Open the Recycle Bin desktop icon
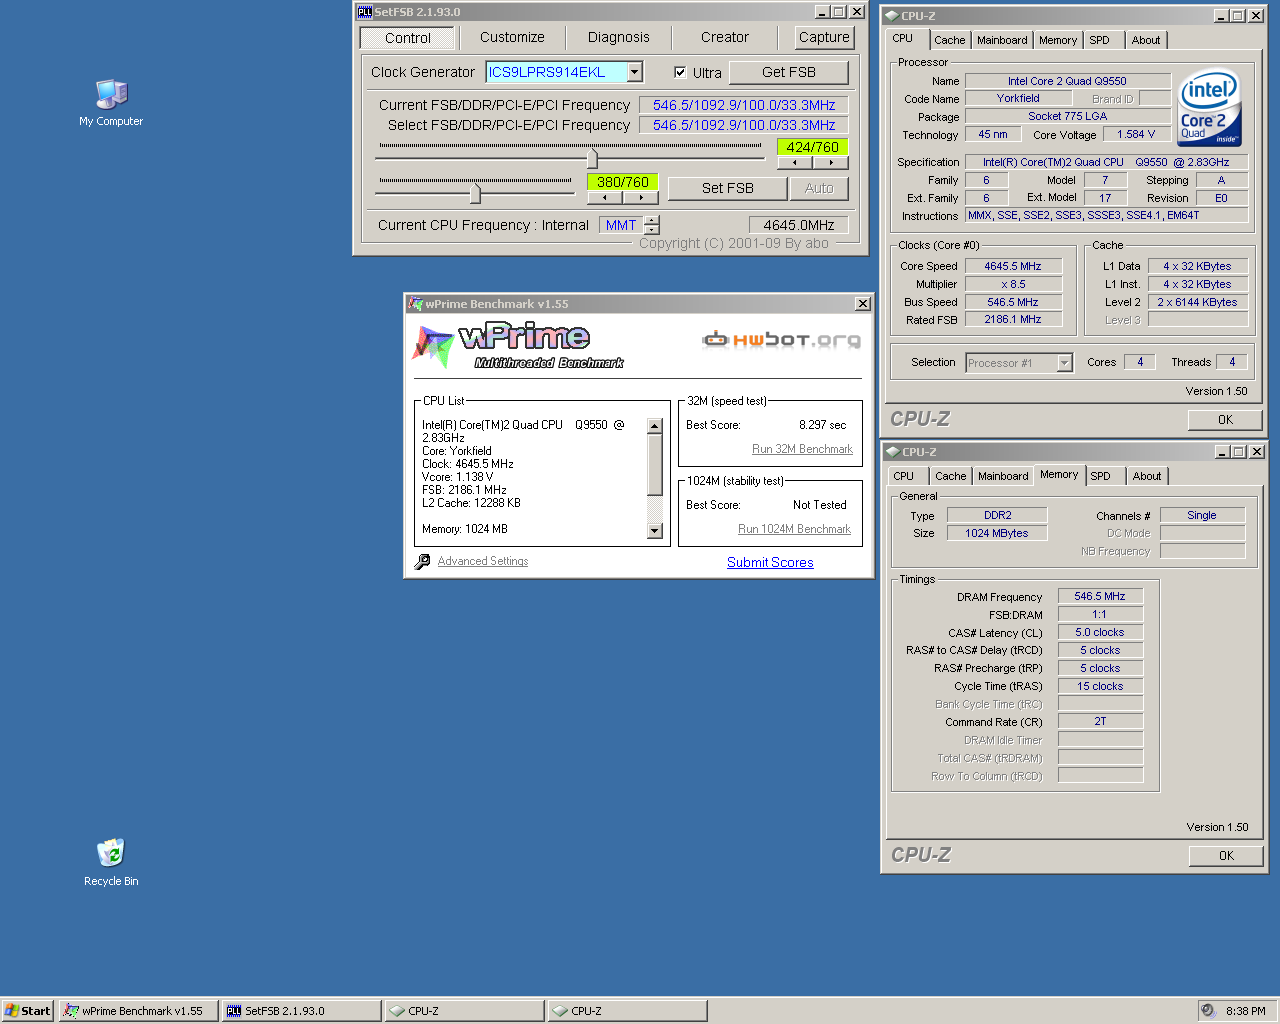 [111, 862]
